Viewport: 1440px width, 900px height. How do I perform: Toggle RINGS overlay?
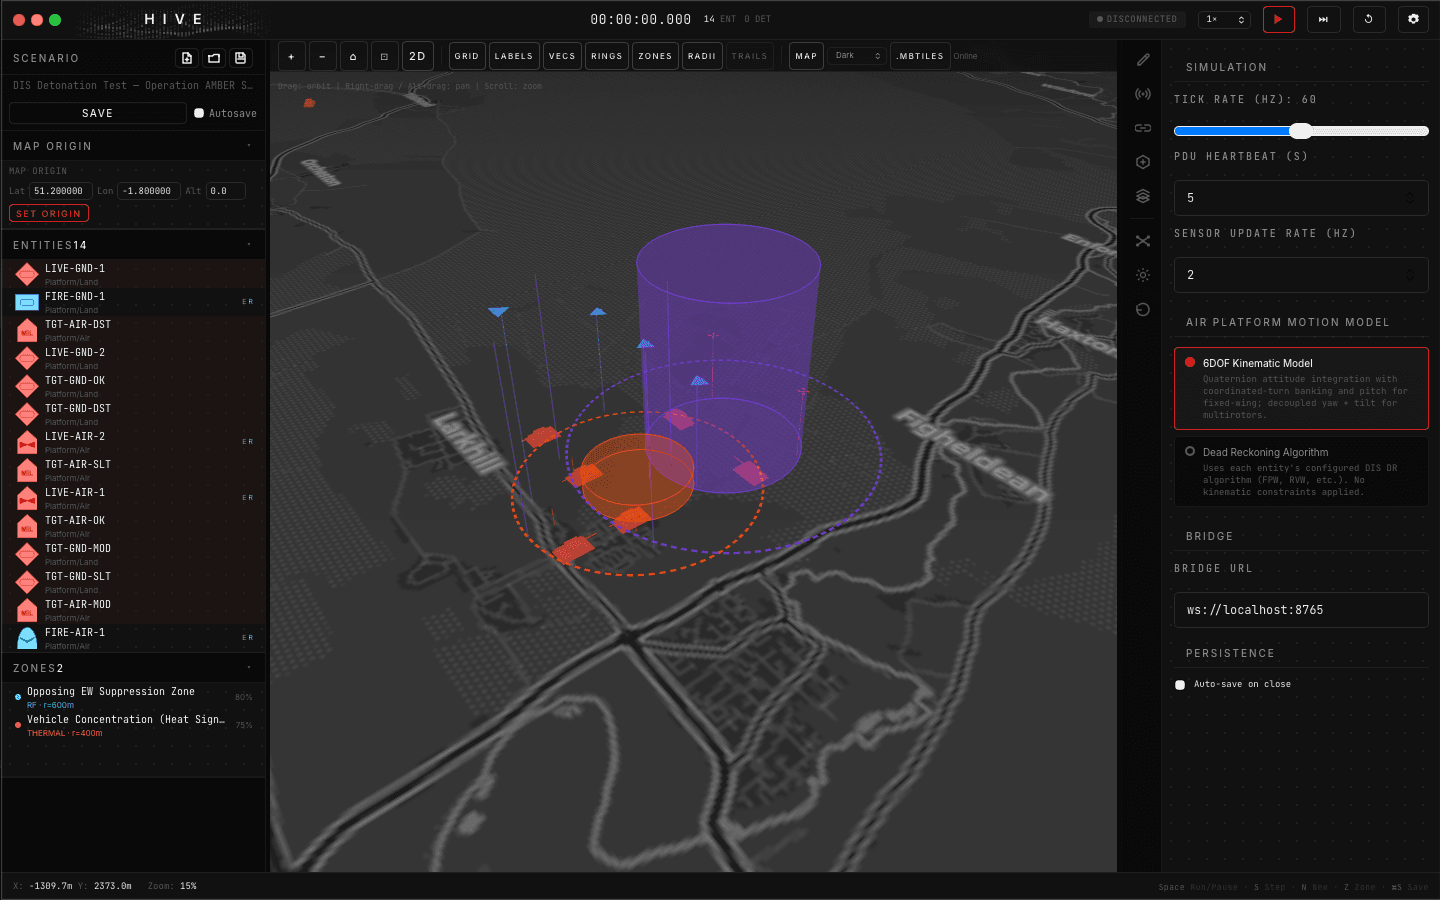(606, 56)
